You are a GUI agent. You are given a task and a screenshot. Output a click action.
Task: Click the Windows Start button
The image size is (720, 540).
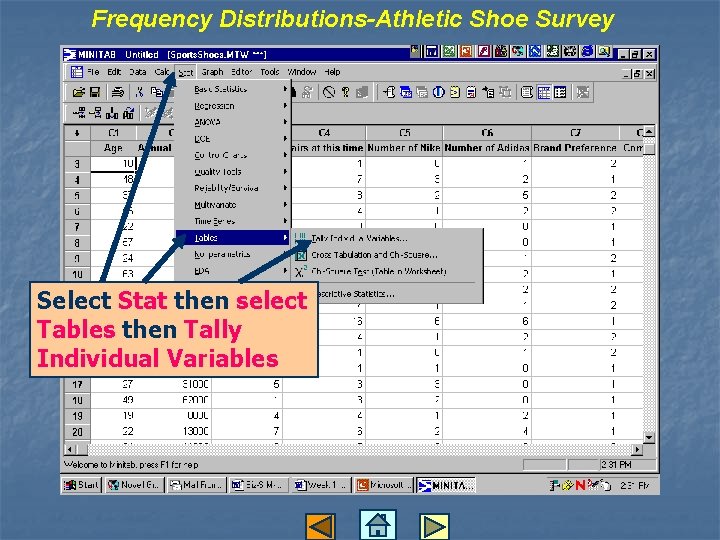(81, 485)
